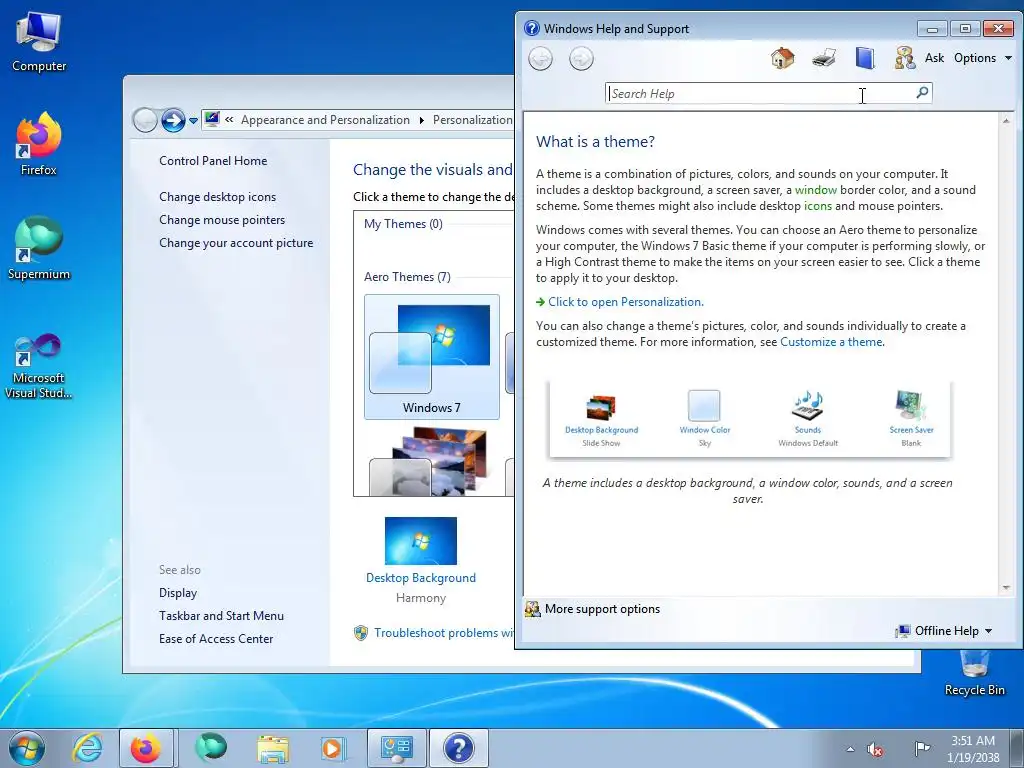The height and width of the screenshot is (768, 1024).
Task: Click the green icons glossary link
Action: [818, 206]
